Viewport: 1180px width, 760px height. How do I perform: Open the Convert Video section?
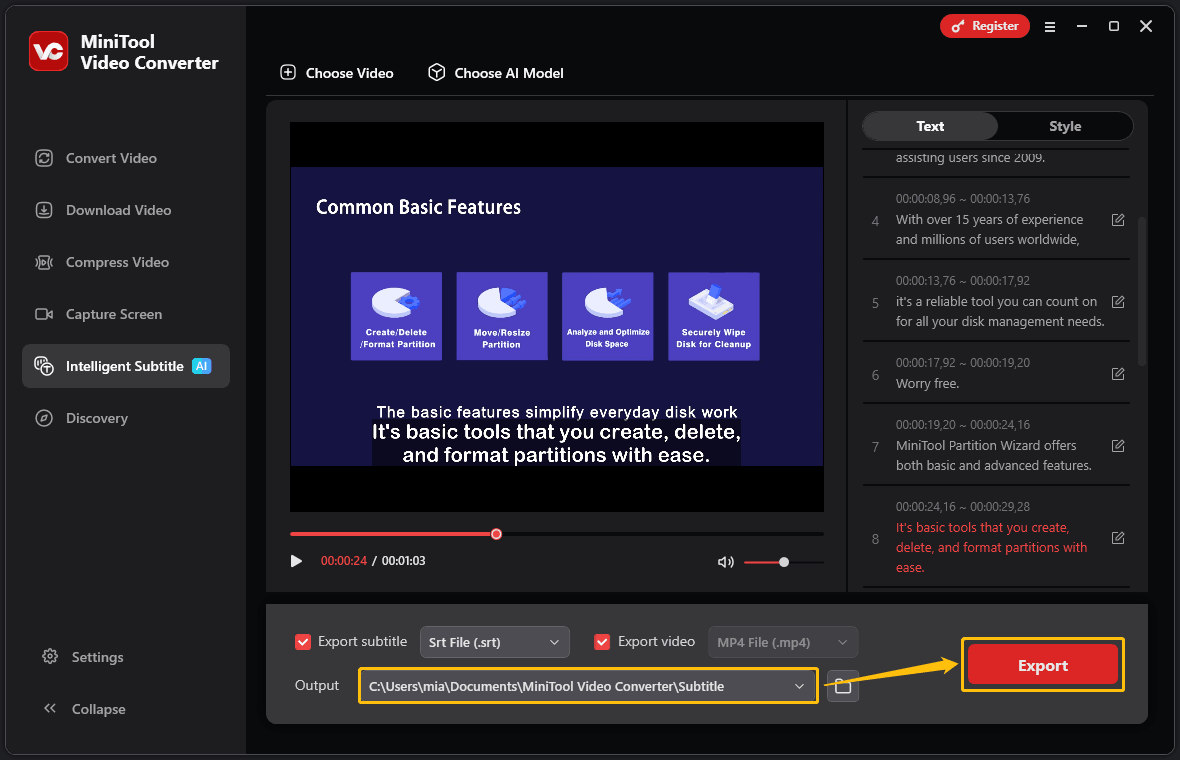[110, 158]
